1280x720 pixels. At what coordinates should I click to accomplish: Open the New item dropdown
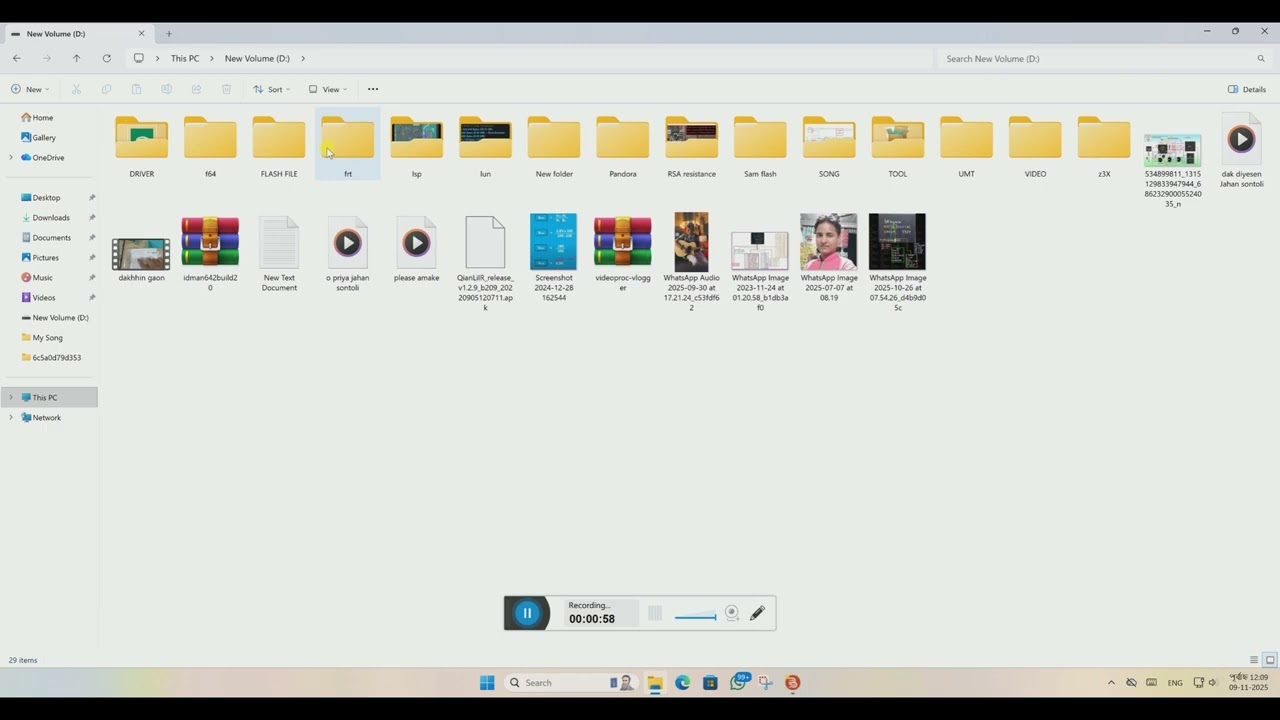tap(30, 89)
